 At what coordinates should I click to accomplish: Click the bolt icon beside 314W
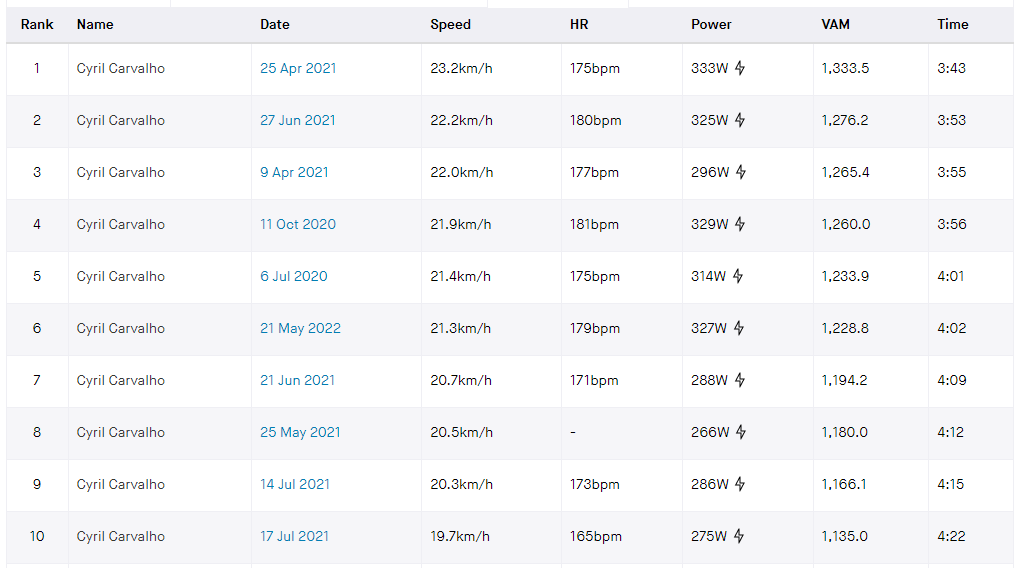point(738,275)
